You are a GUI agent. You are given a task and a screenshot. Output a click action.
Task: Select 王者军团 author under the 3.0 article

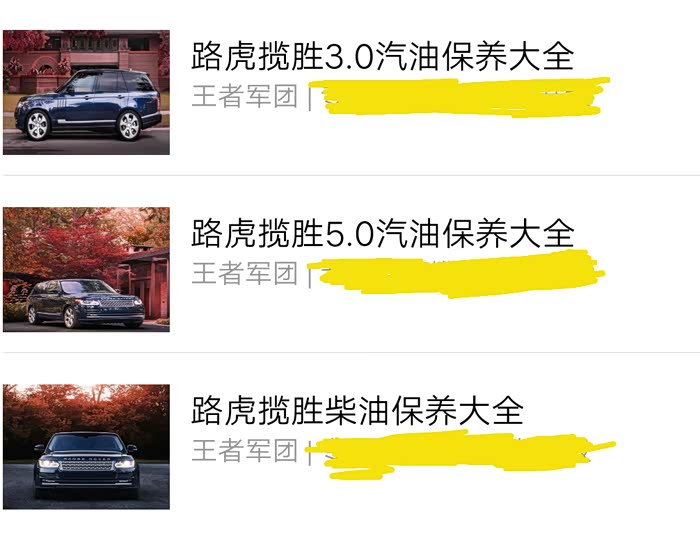[x=245, y=96]
